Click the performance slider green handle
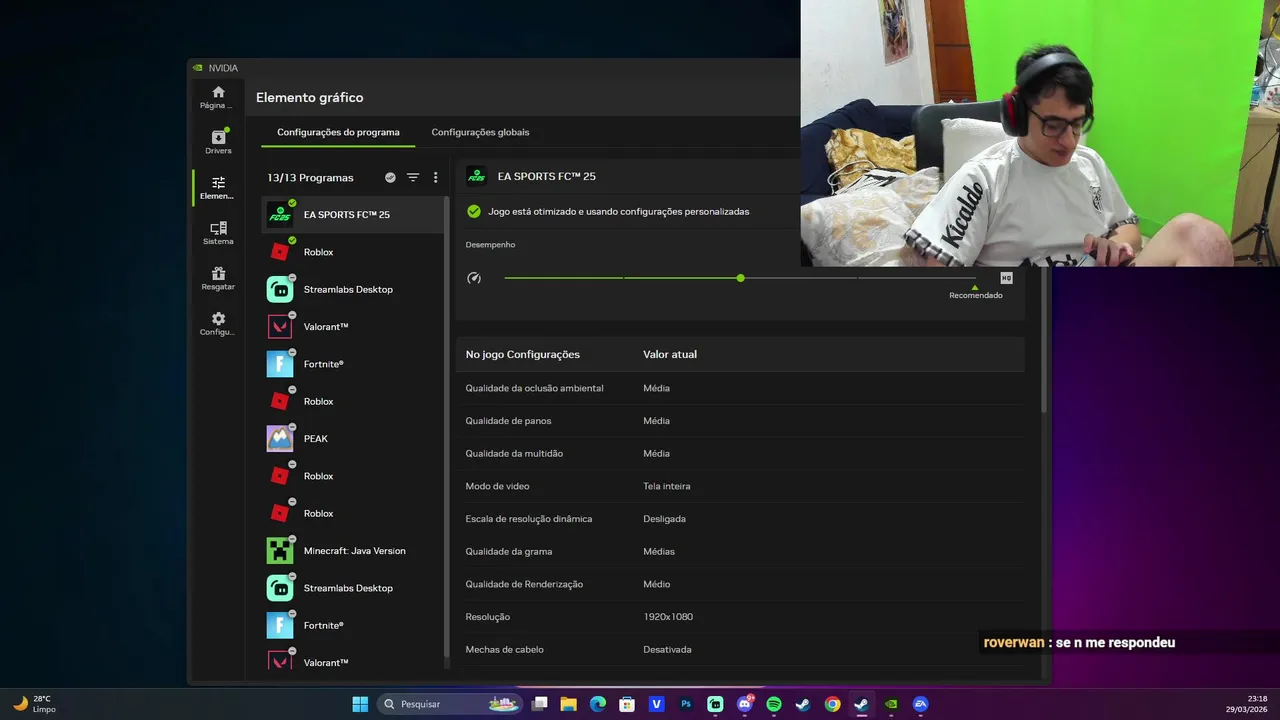The height and width of the screenshot is (720, 1280). (740, 278)
